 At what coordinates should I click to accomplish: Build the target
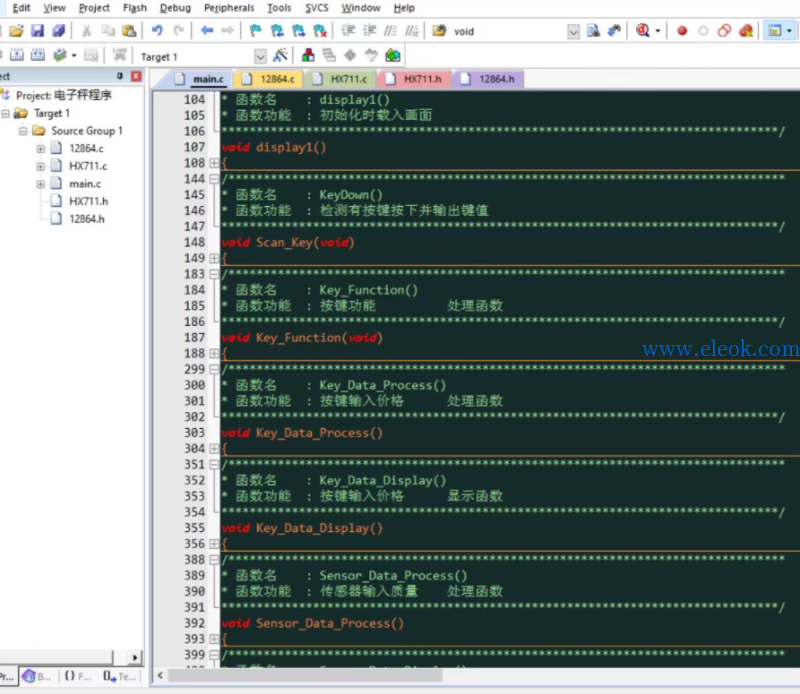coord(17,55)
